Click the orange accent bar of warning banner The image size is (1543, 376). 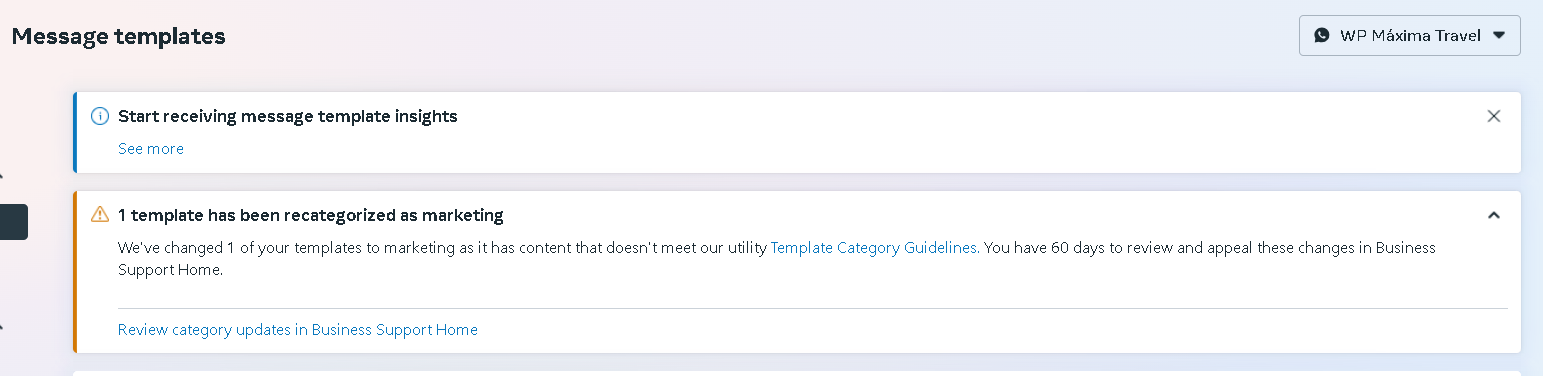tap(75, 272)
